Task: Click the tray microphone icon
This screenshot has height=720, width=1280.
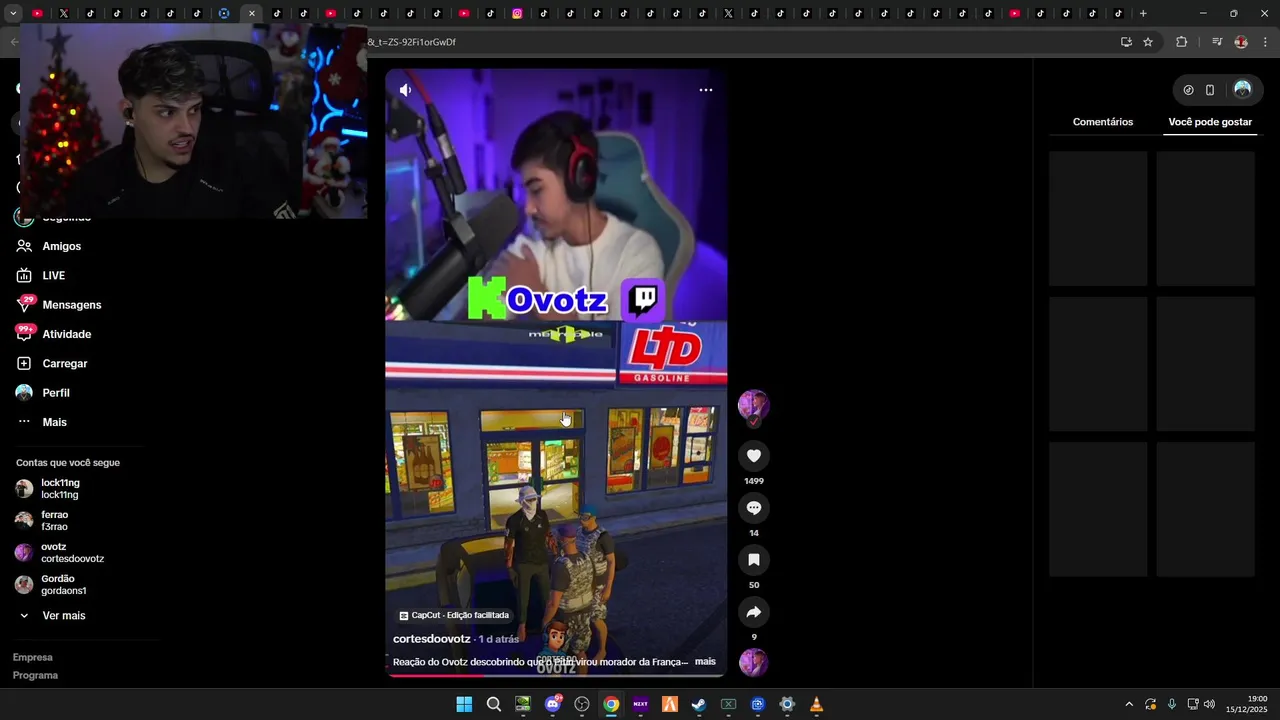Action: point(1172,704)
